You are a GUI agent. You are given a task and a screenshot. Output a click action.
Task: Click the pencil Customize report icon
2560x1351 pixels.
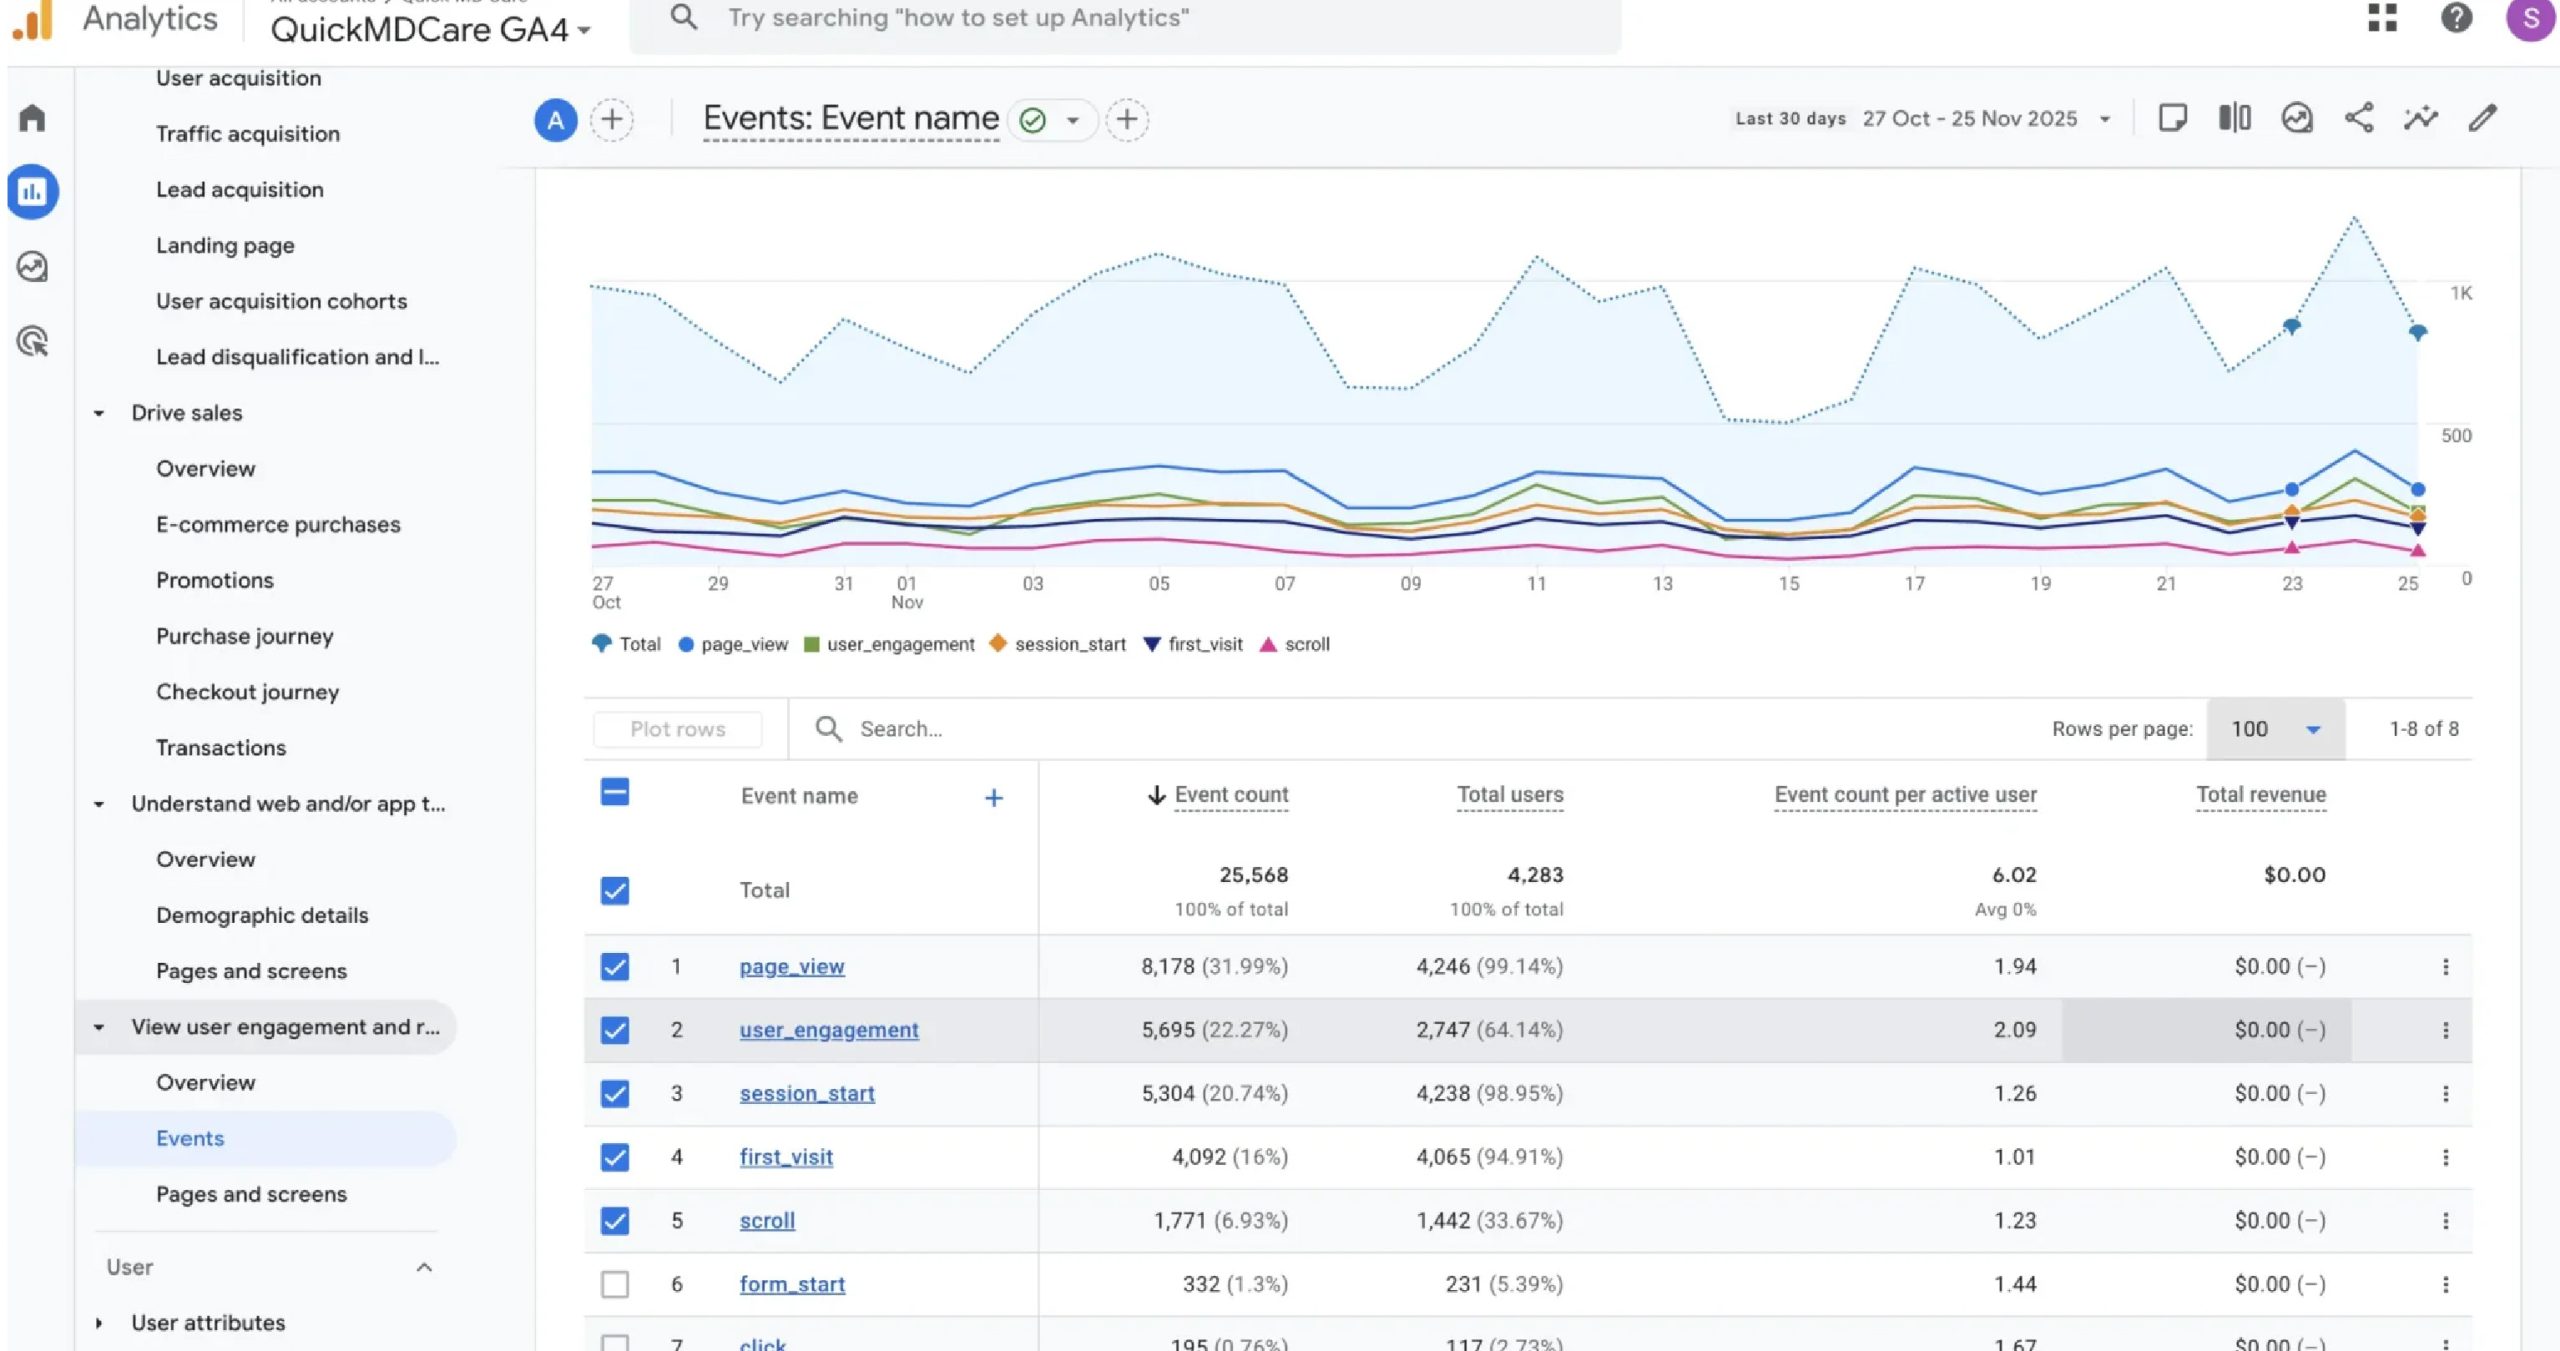(x=2482, y=118)
